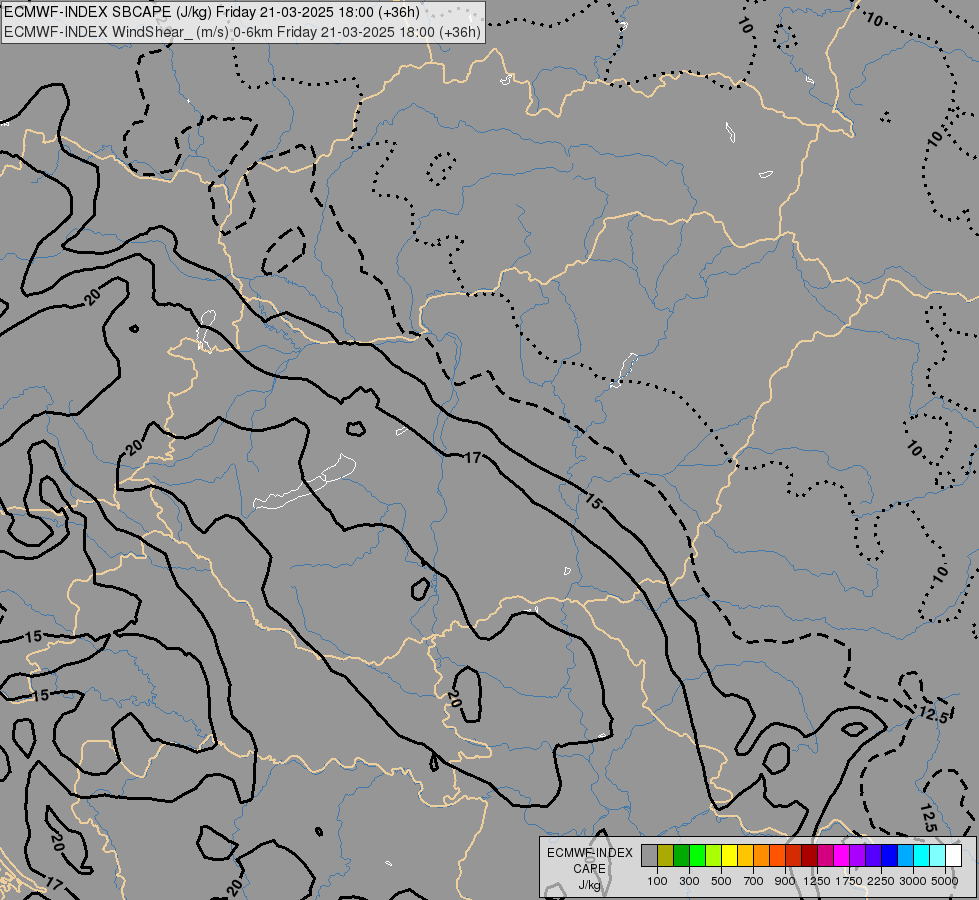Click the legend value 900
The image size is (979, 900).
(785, 881)
